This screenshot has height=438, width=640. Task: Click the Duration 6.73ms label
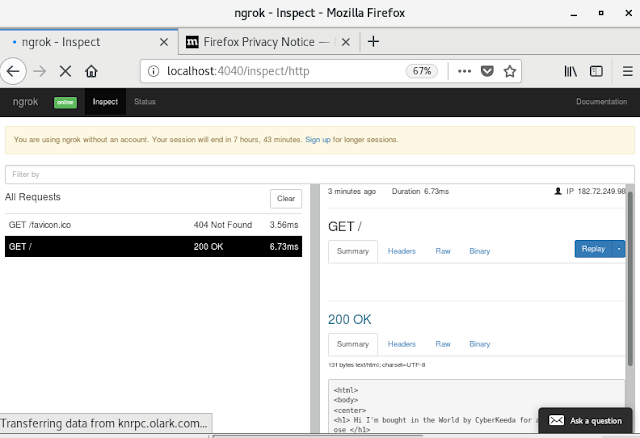pyautogui.click(x=420, y=191)
